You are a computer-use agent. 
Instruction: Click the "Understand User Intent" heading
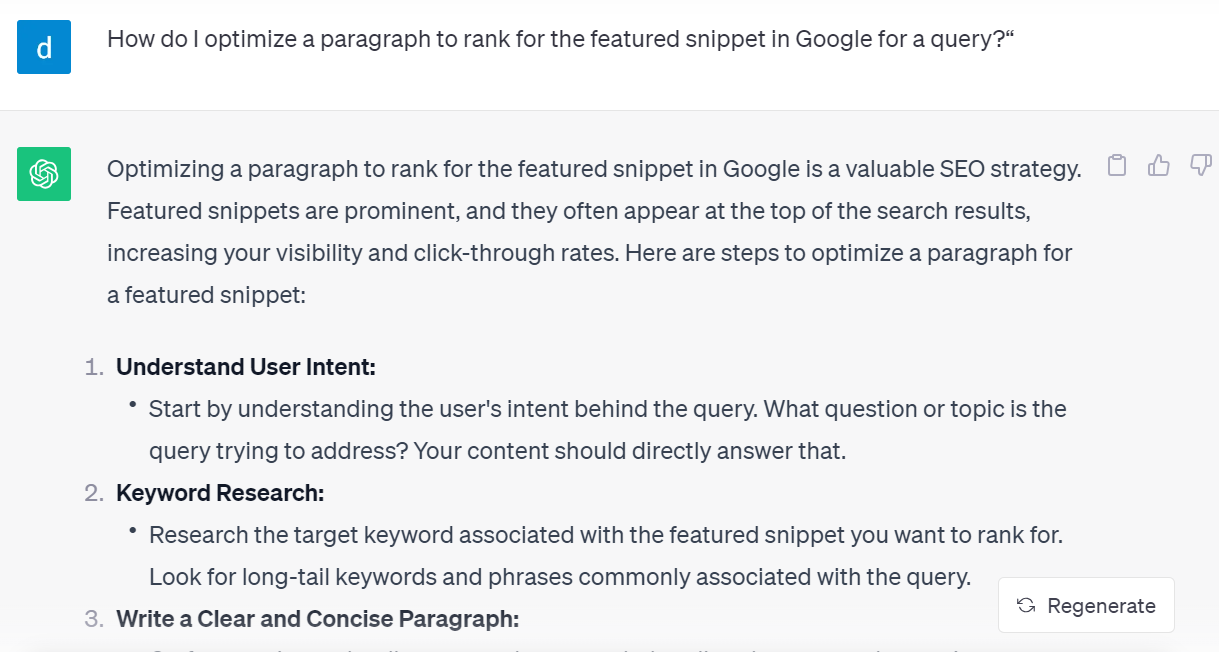(245, 367)
